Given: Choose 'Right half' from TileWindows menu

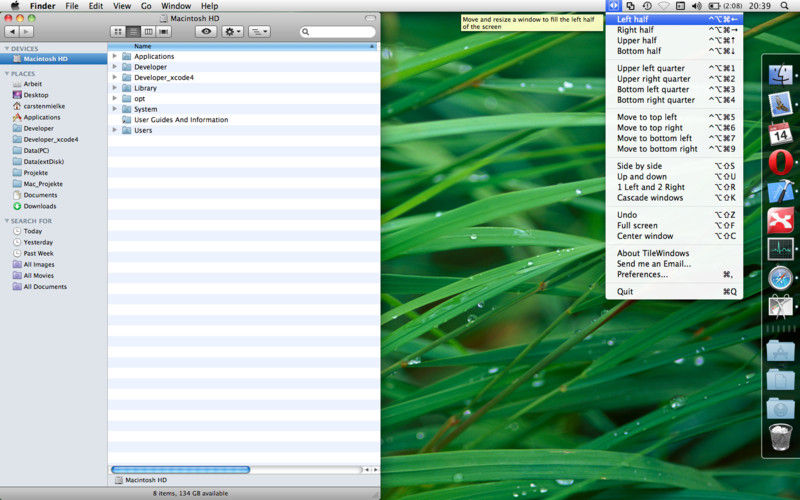Looking at the screenshot, I should pos(635,30).
